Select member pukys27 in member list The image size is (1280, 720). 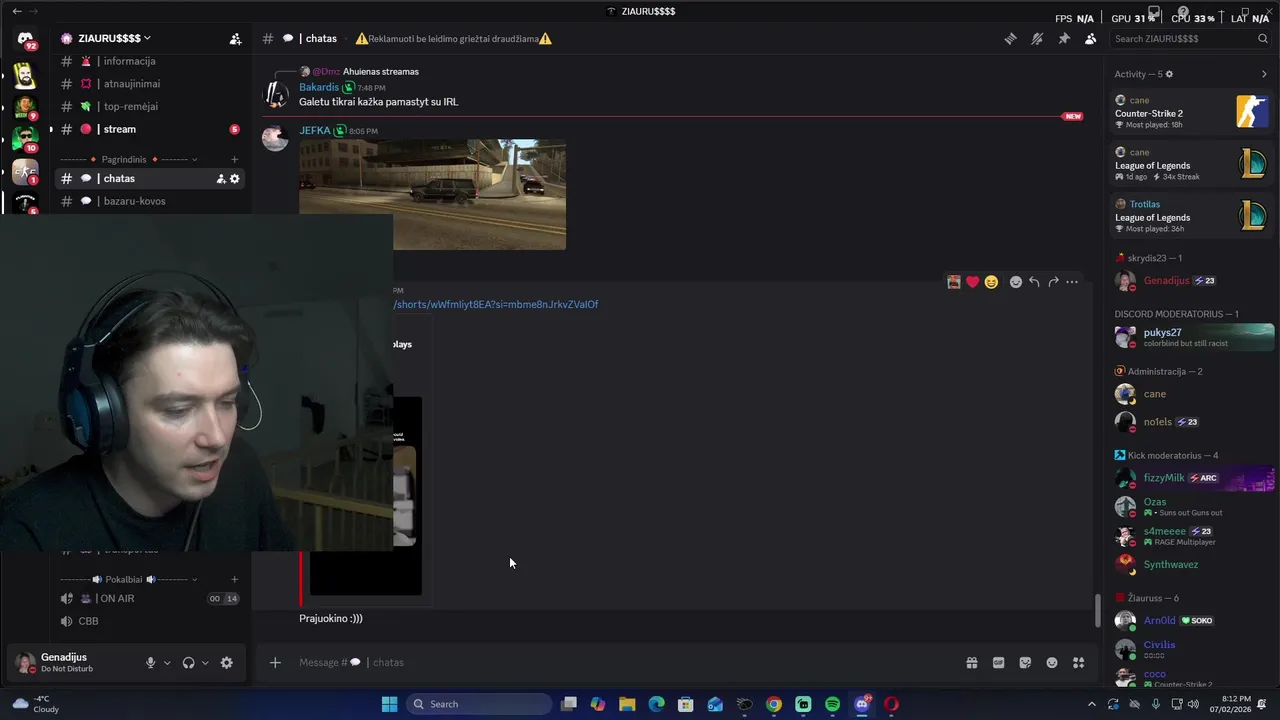1192,337
